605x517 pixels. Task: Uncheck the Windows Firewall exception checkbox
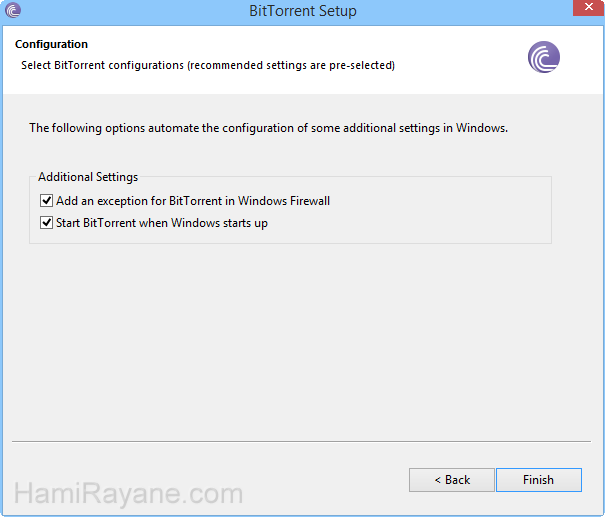tap(46, 201)
